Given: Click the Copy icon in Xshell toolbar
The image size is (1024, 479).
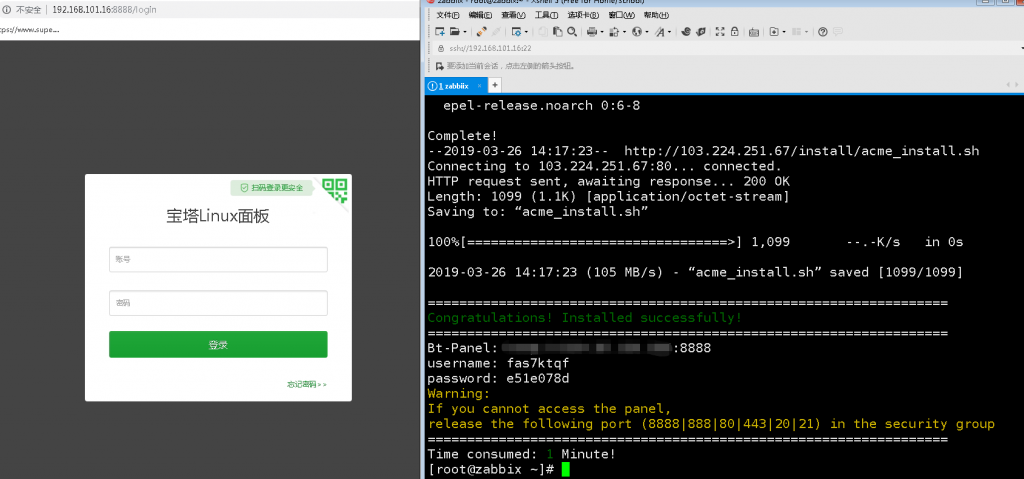Looking at the screenshot, I should click(543, 31).
